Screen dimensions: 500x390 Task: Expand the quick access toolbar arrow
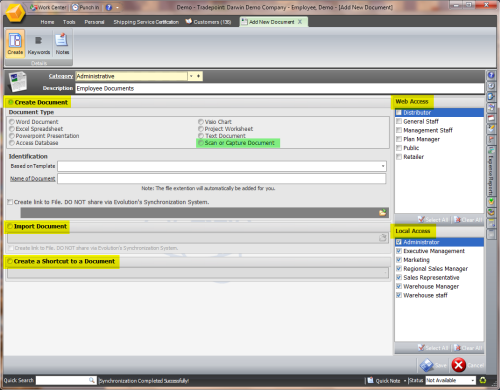pos(117,7)
